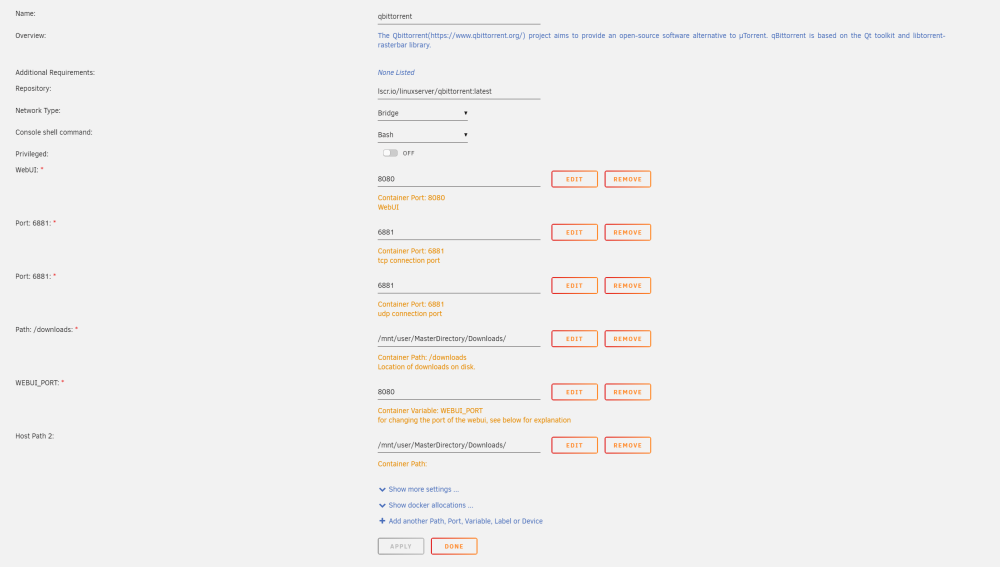This screenshot has height=567, width=1000.
Task: Click the WEBUI_PORT value field
Action: [459, 392]
